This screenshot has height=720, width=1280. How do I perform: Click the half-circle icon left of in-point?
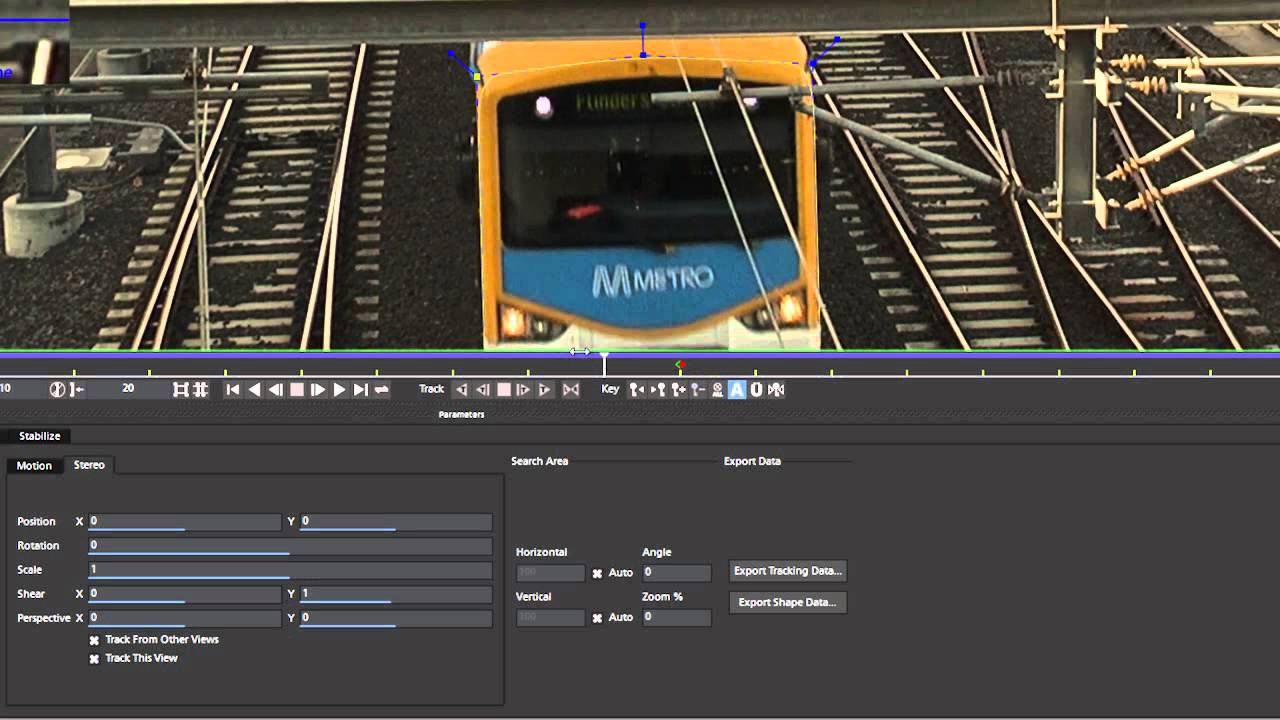pyautogui.click(x=57, y=390)
